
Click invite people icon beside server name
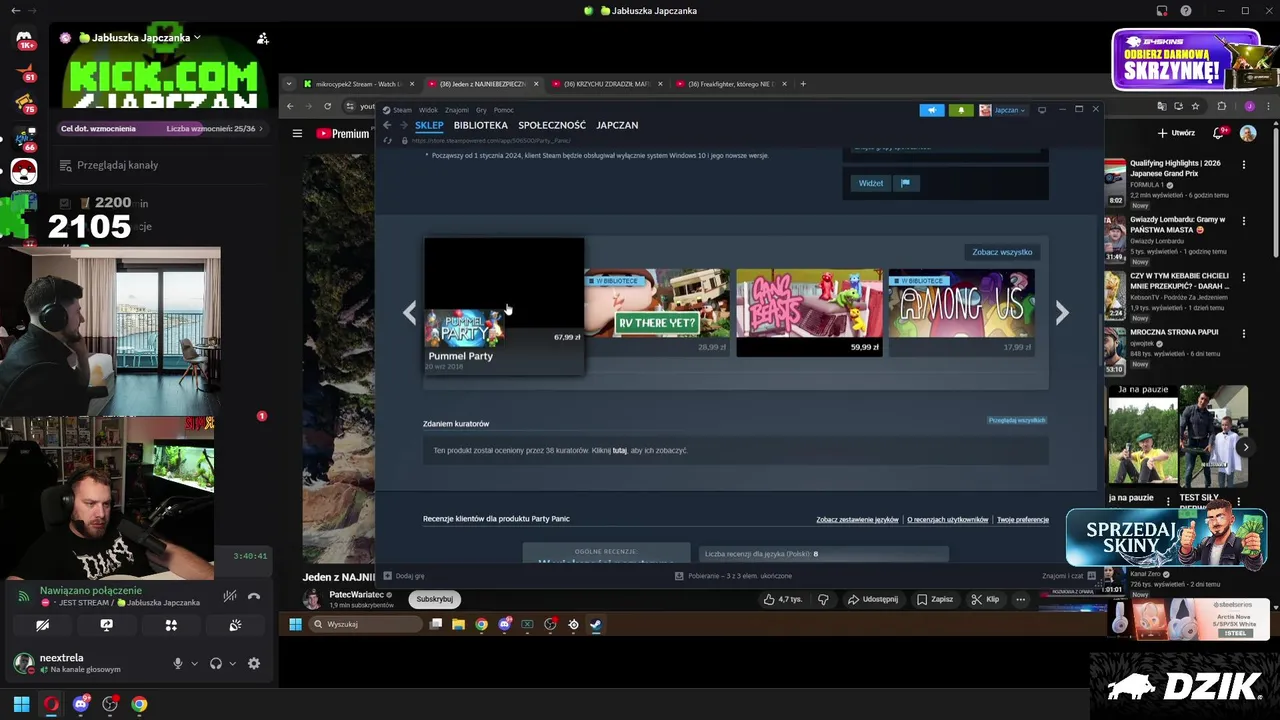[262, 38]
